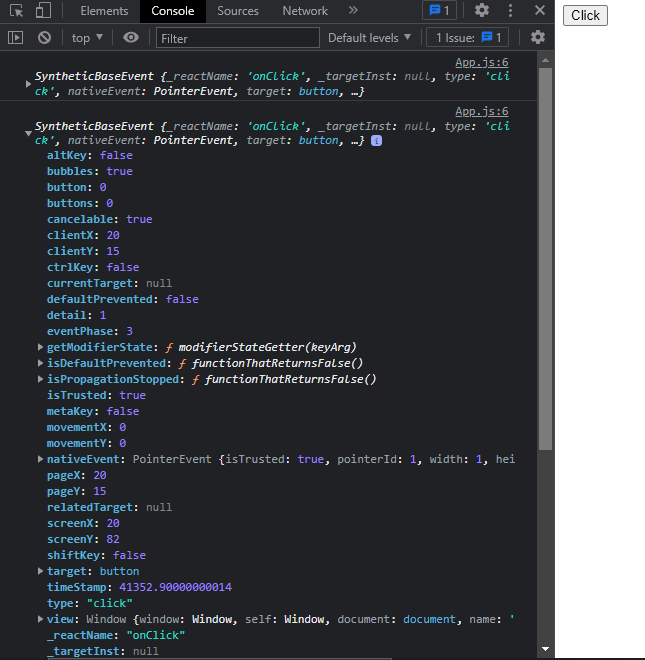The image size is (645, 660).
Task: Open DevTools settings gear icon
Action: tap(482, 11)
